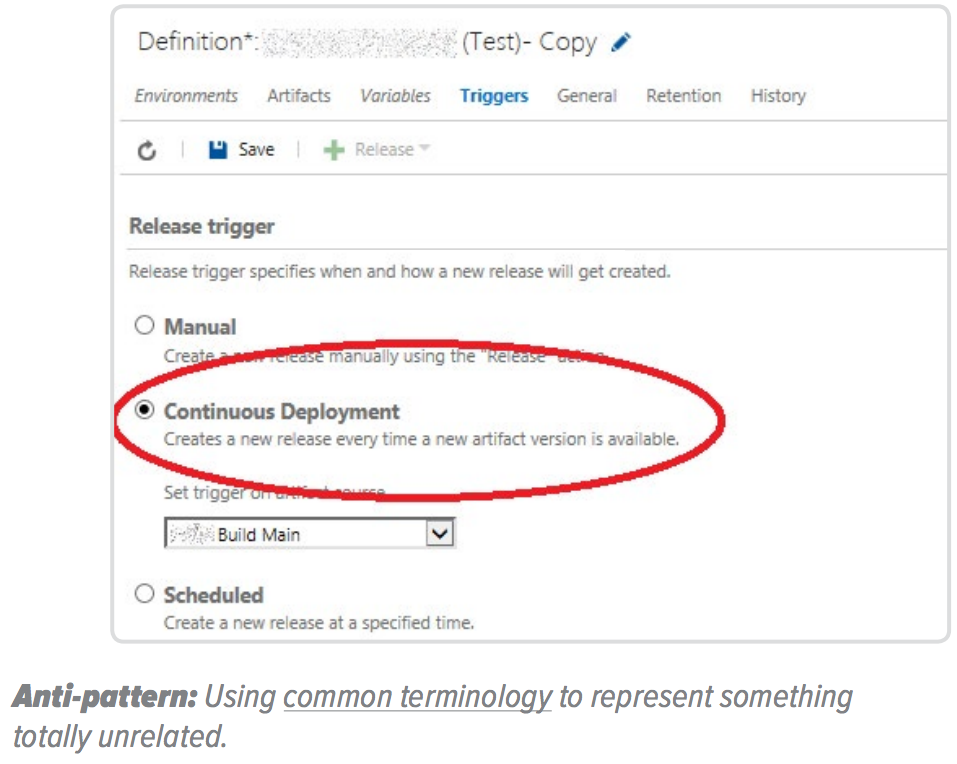Select the Triggers tab

pos(494,96)
